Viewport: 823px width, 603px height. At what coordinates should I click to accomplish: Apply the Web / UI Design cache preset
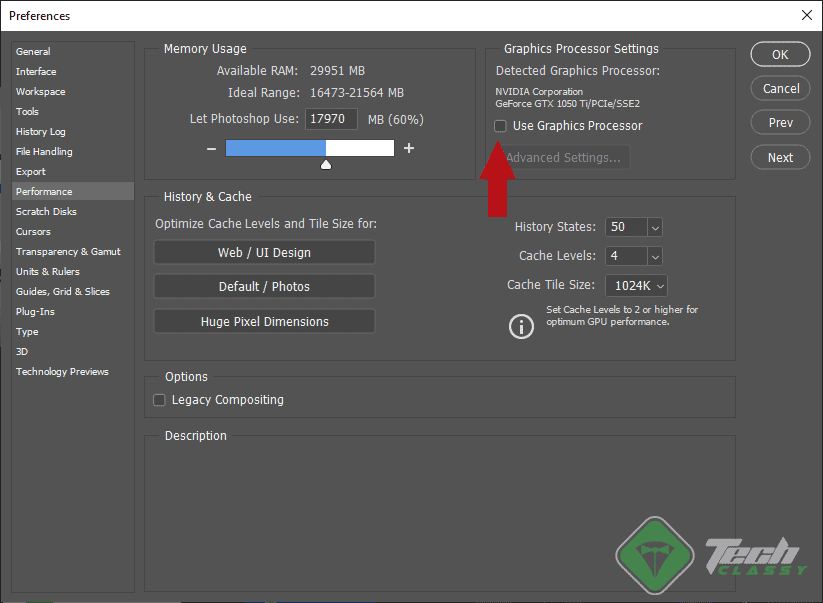click(x=263, y=252)
